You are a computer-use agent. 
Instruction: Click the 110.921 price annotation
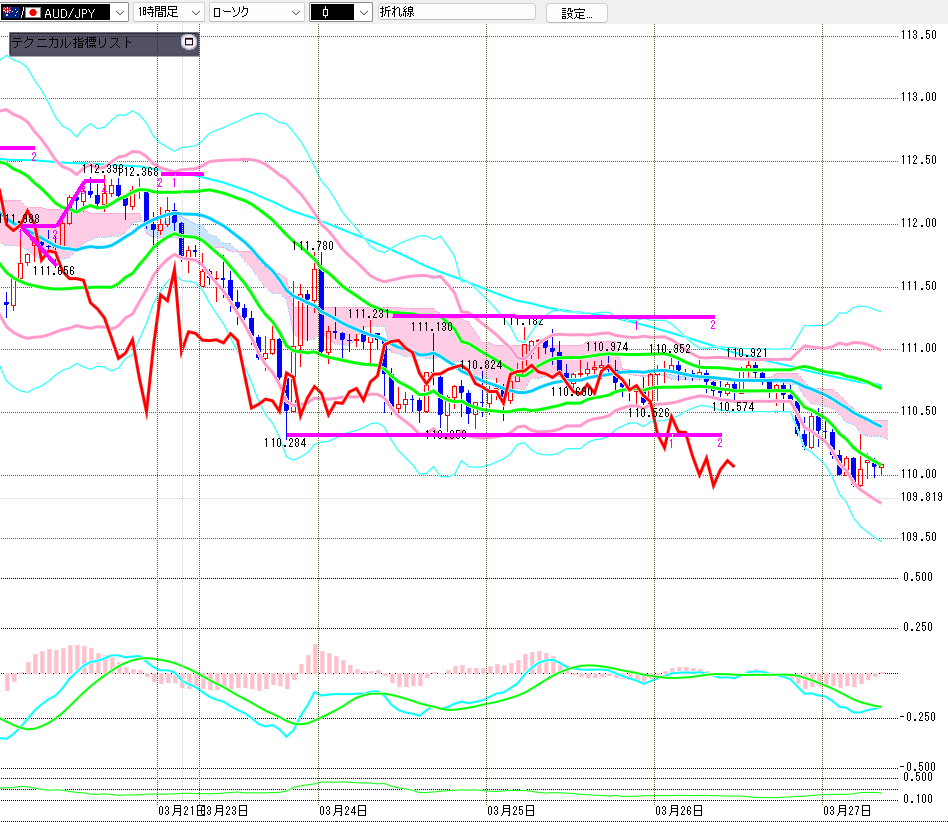coord(746,353)
